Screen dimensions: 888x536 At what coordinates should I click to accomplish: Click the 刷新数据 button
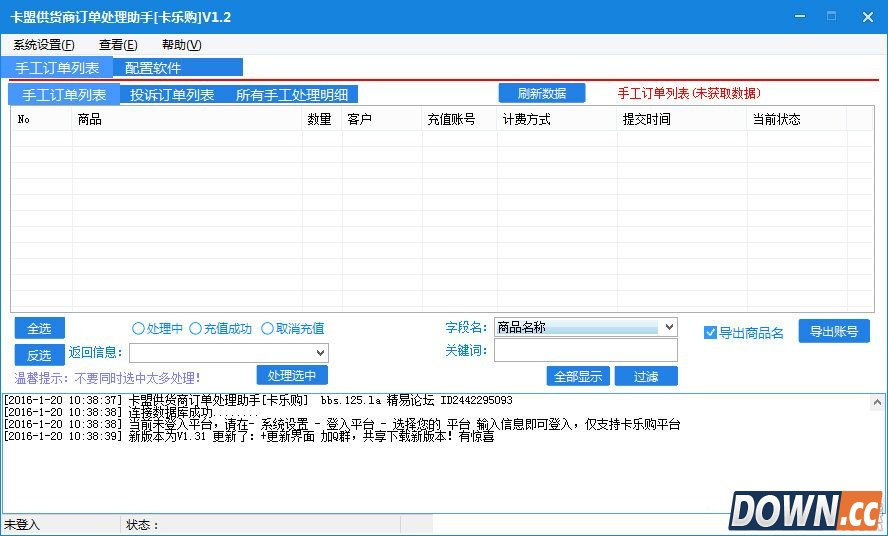[542, 93]
